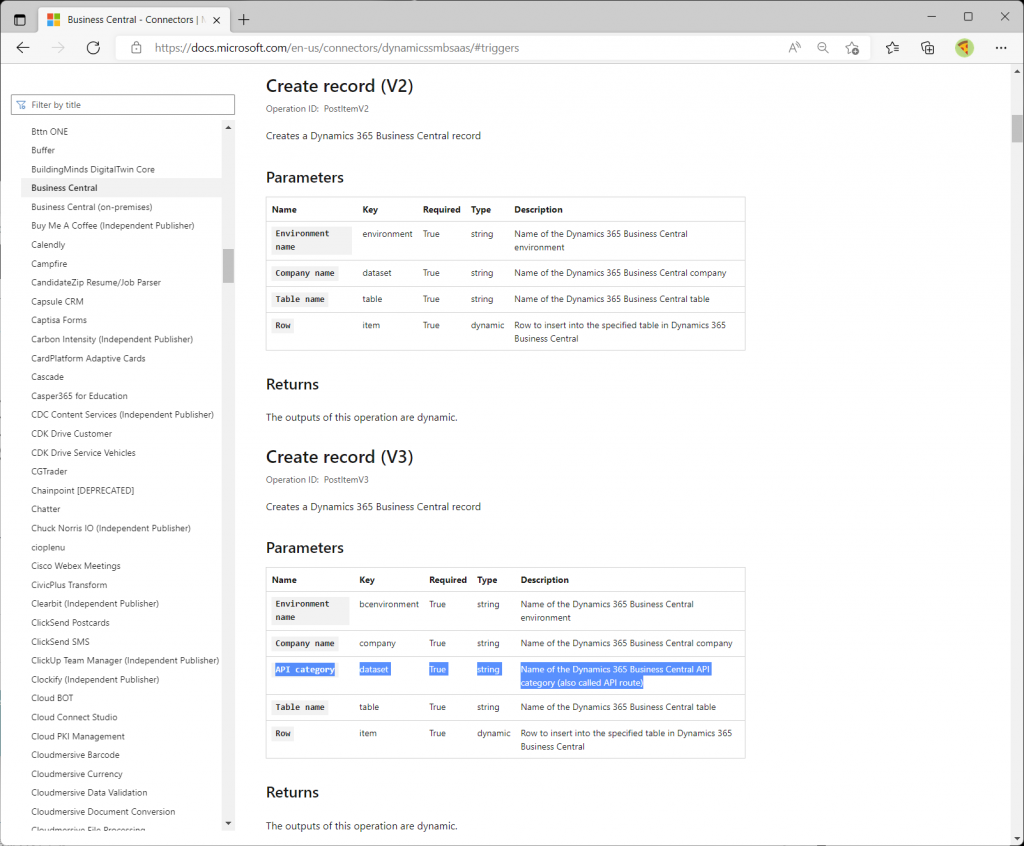Open BuildingMinds DigitalTwin Core link
Image resolution: width=1024 pixels, height=846 pixels.
(x=93, y=169)
